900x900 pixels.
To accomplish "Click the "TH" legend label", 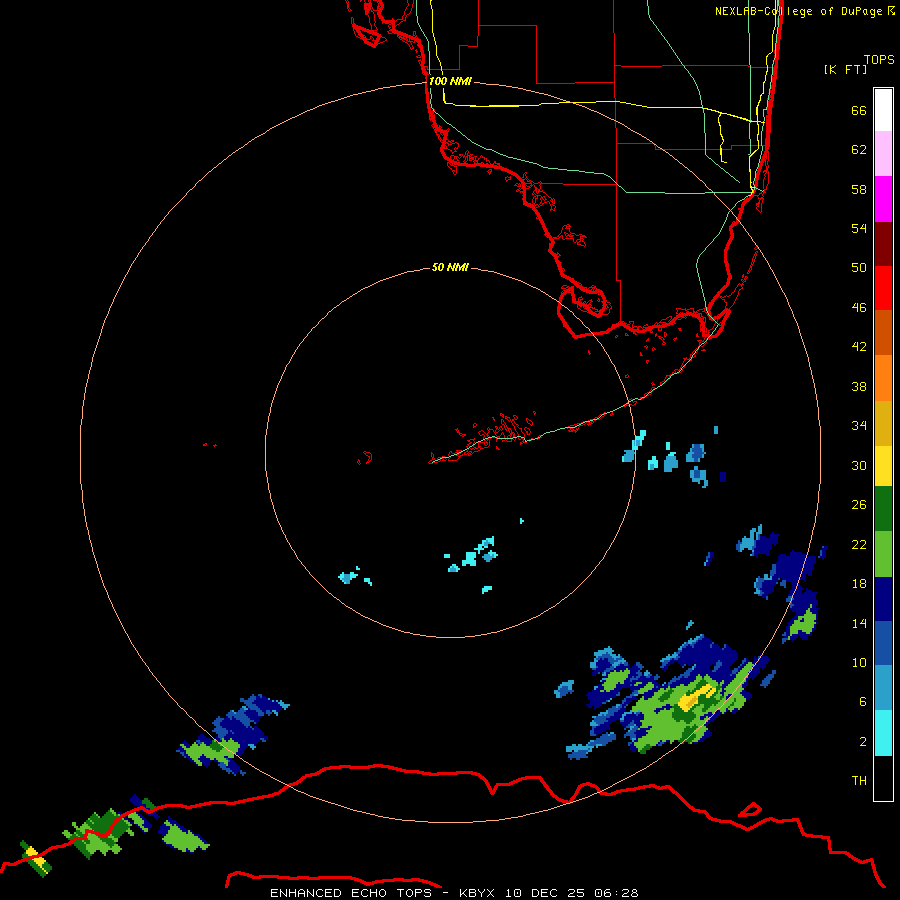I will tap(859, 781).
